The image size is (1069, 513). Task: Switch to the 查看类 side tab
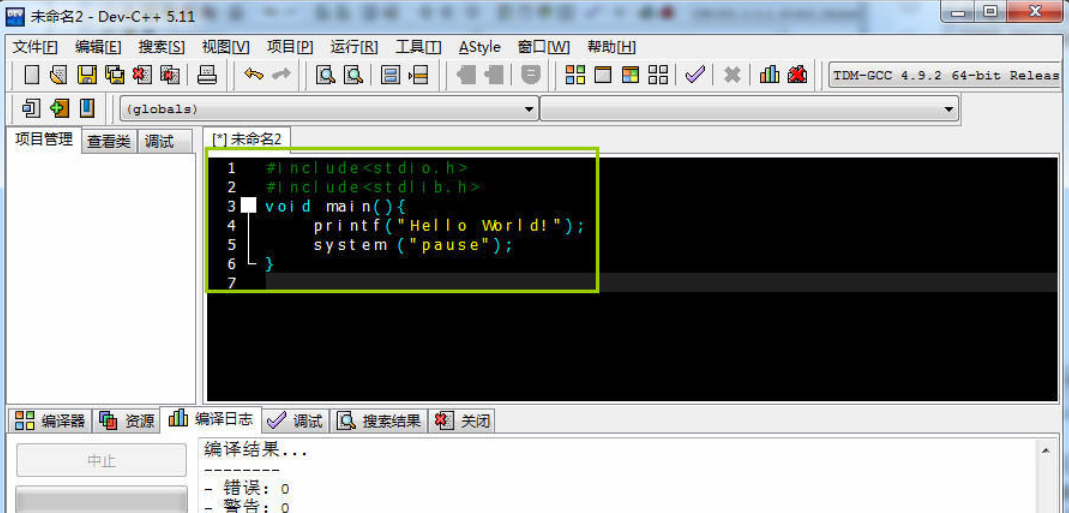108,141
